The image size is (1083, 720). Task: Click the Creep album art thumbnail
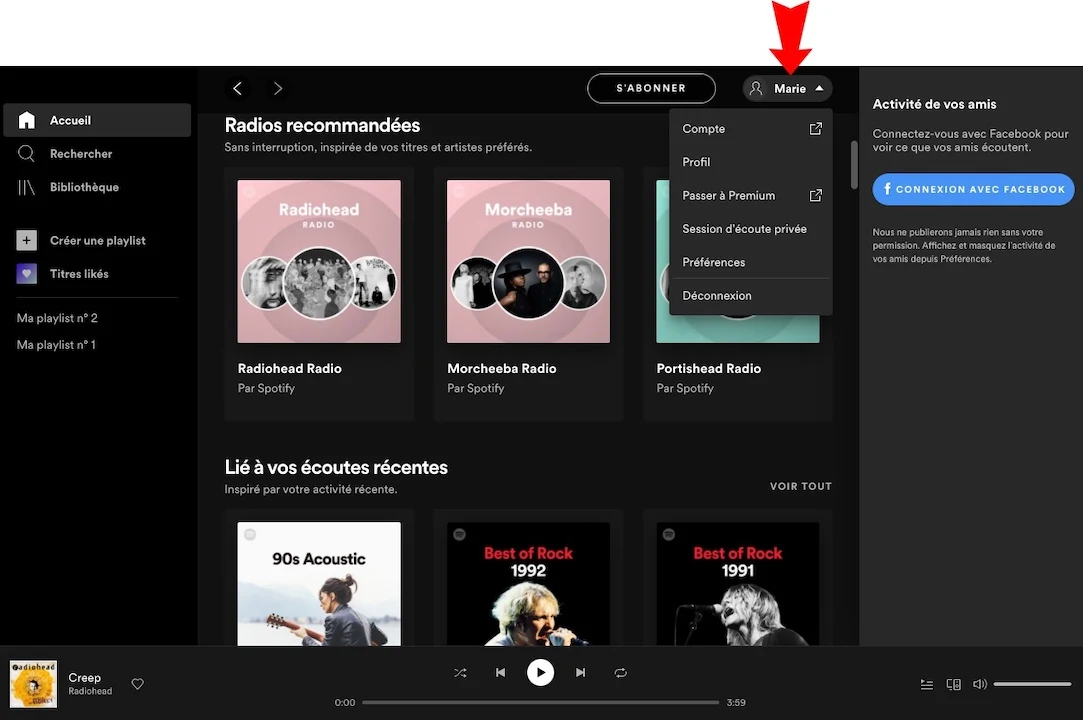point(33,684)
